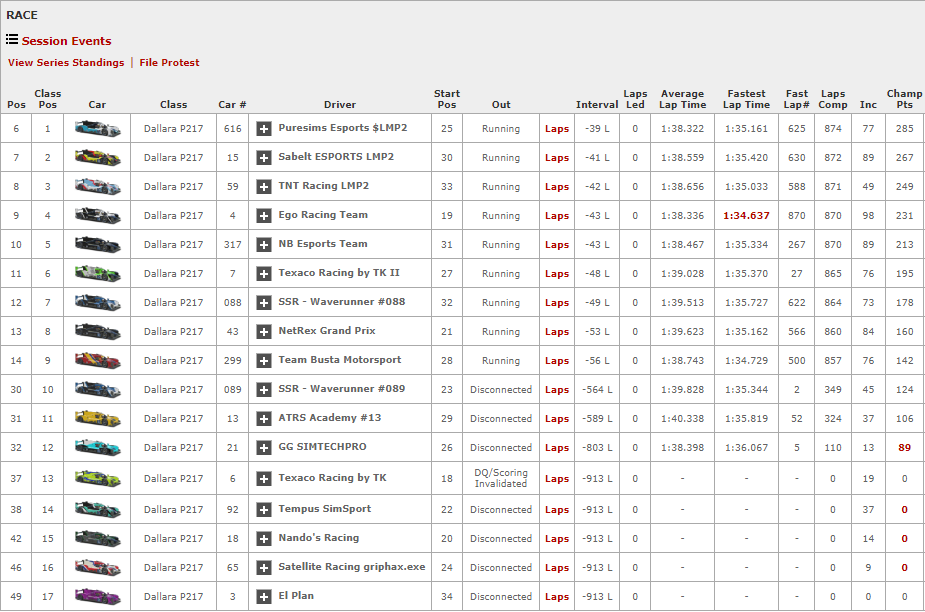Image resolution: width=925 pixels, height=612 pixels.
Task: Click red car icon for Team Busta Motorsport
Action: 97,359
